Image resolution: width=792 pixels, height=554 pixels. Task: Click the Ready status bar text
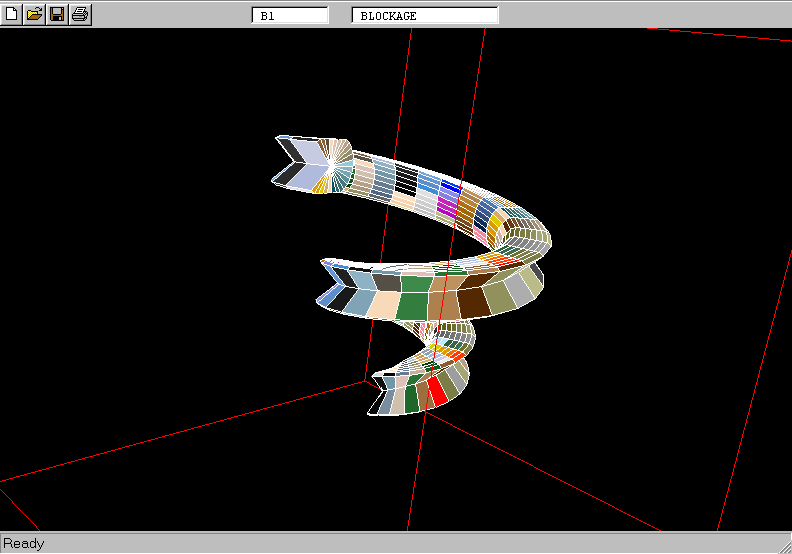click(24, 543)
